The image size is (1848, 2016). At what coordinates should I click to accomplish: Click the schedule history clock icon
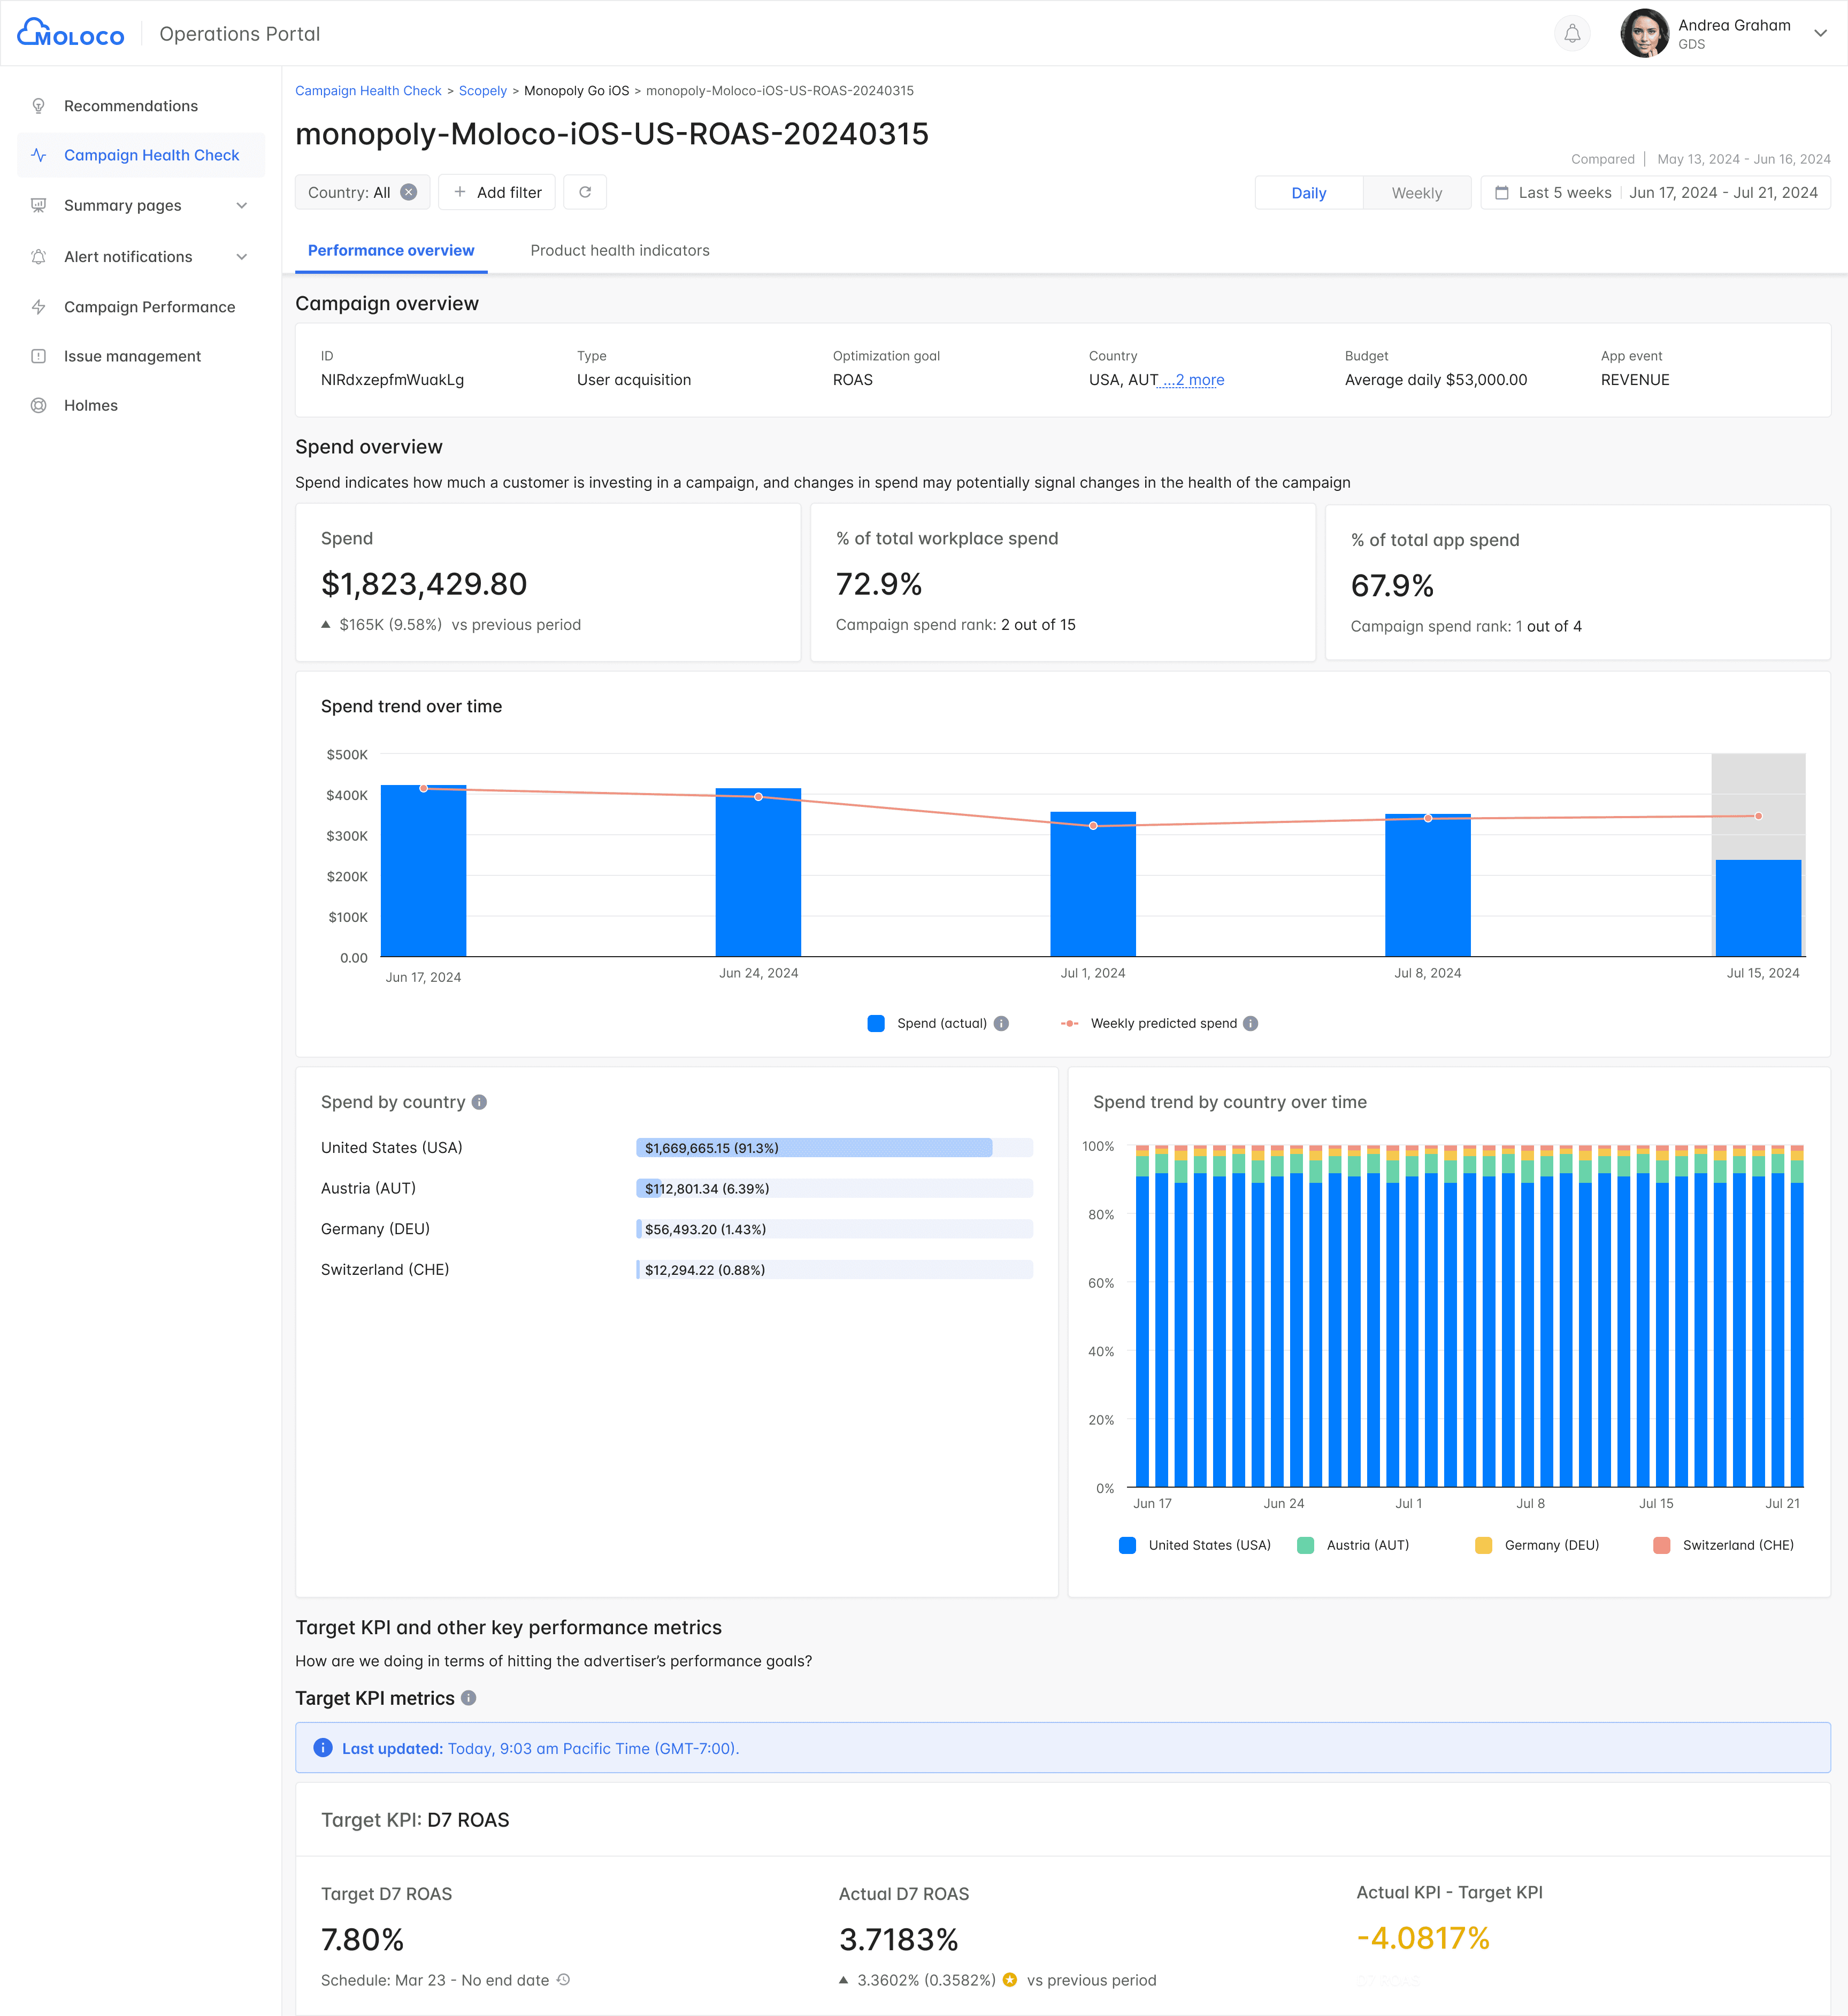click(x=564, y=1980)
